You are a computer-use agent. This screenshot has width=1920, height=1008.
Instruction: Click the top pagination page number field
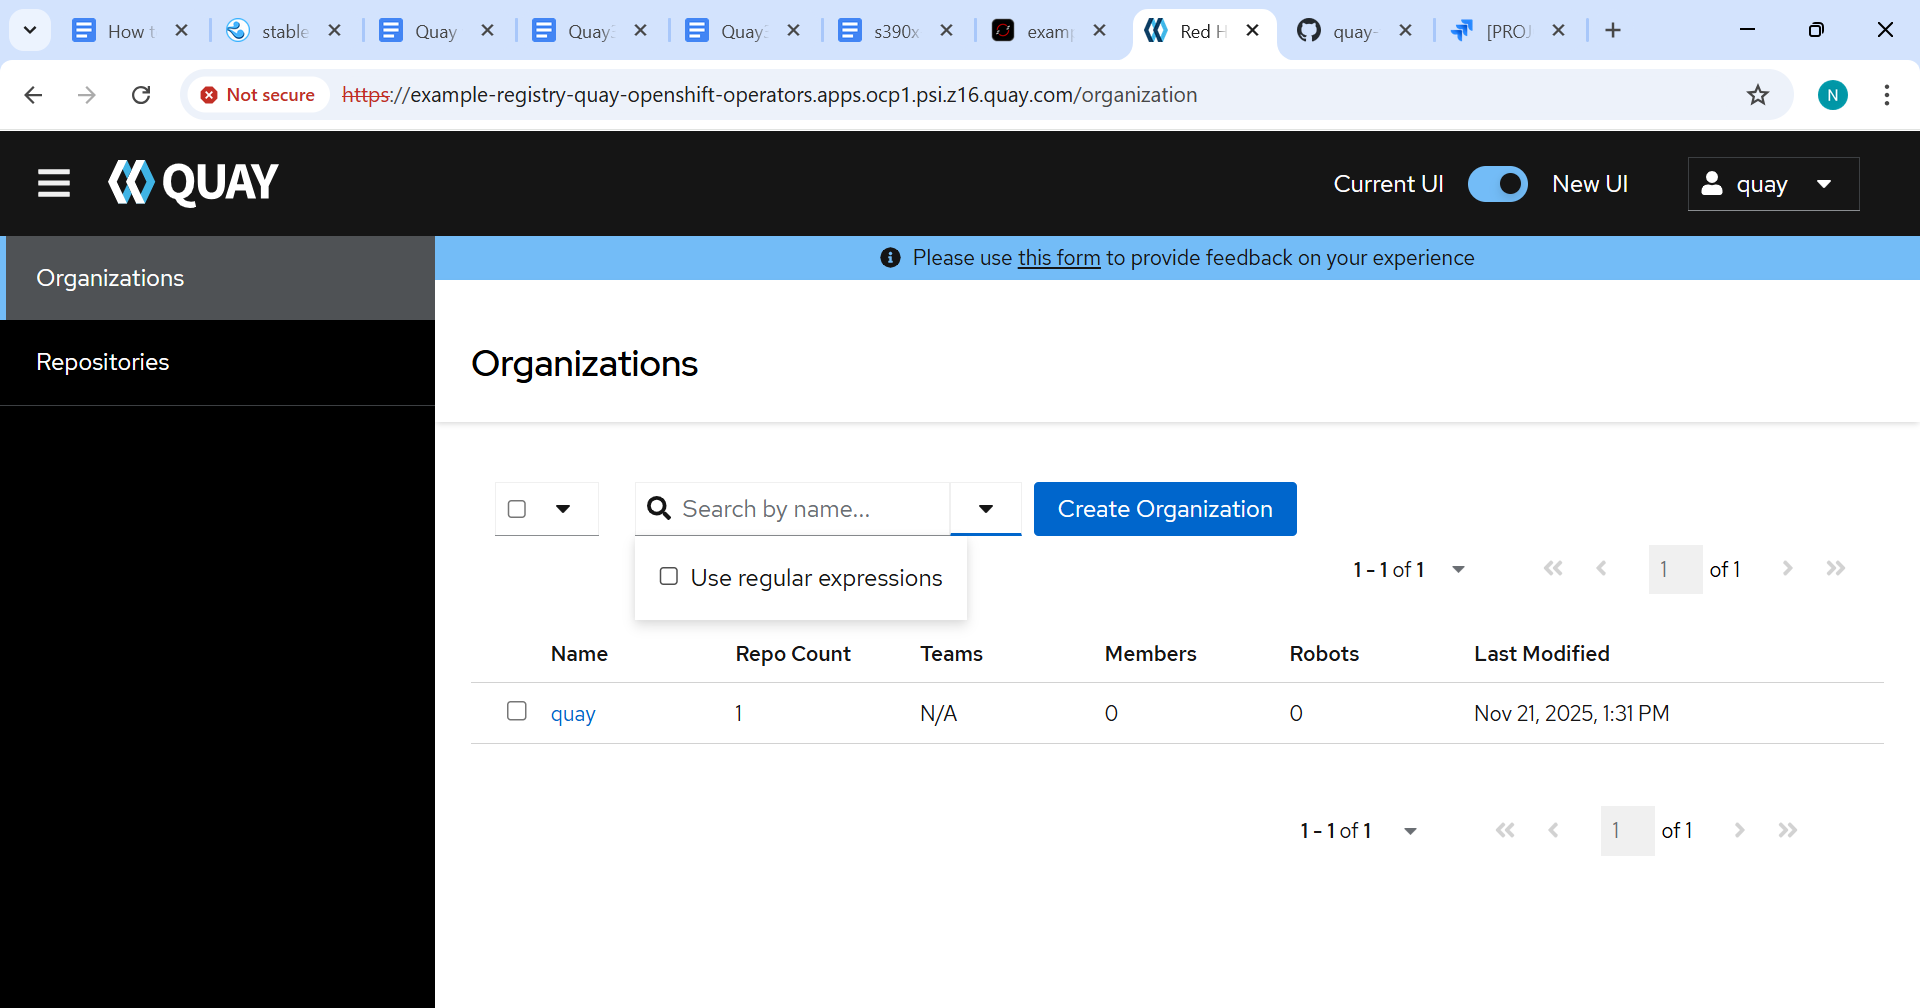tap(1675, 569)
